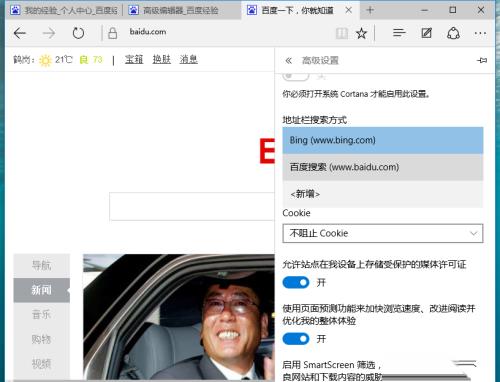The height and width of the screenshot is (382, 500).
Task: Click the lock icon in the address bar
Action: [113, 33]
